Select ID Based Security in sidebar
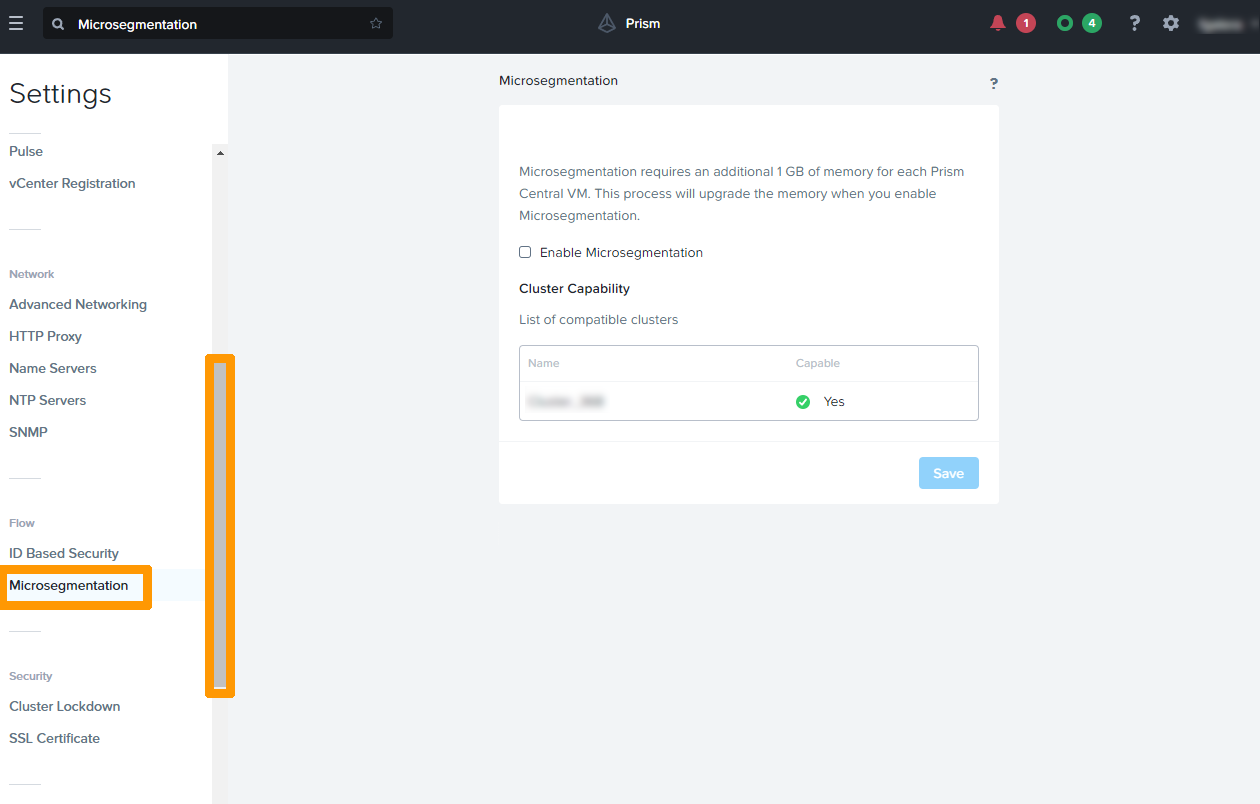The image size is (1260, 804). coord(64,553)
